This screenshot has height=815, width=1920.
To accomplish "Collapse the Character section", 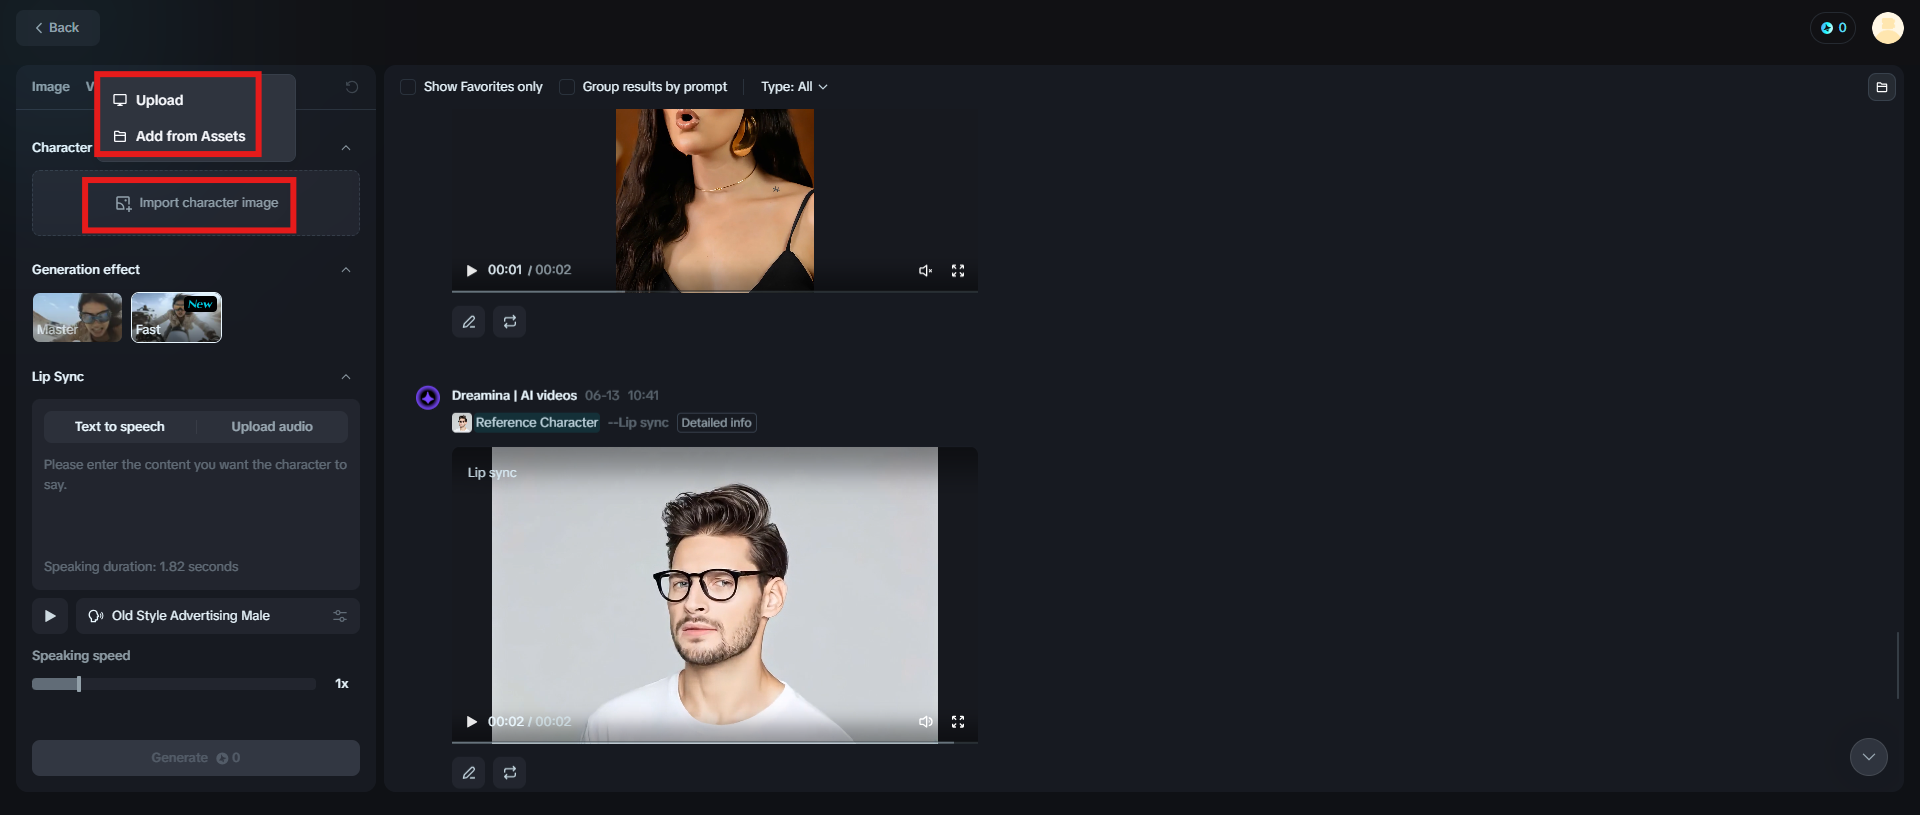I will tap(346, 148).
